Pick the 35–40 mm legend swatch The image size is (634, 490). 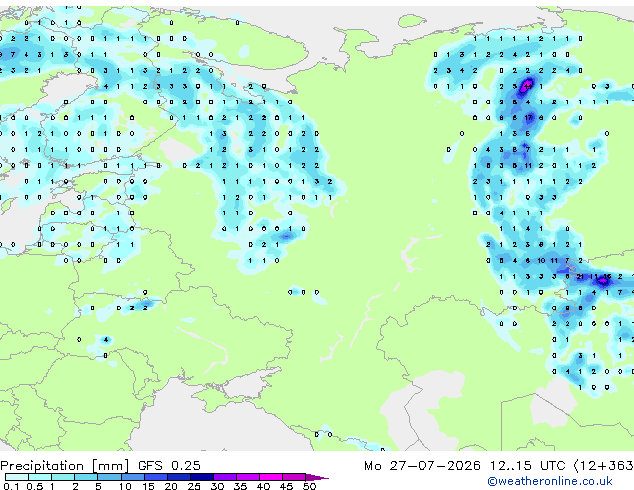click(x=248, y=477)
